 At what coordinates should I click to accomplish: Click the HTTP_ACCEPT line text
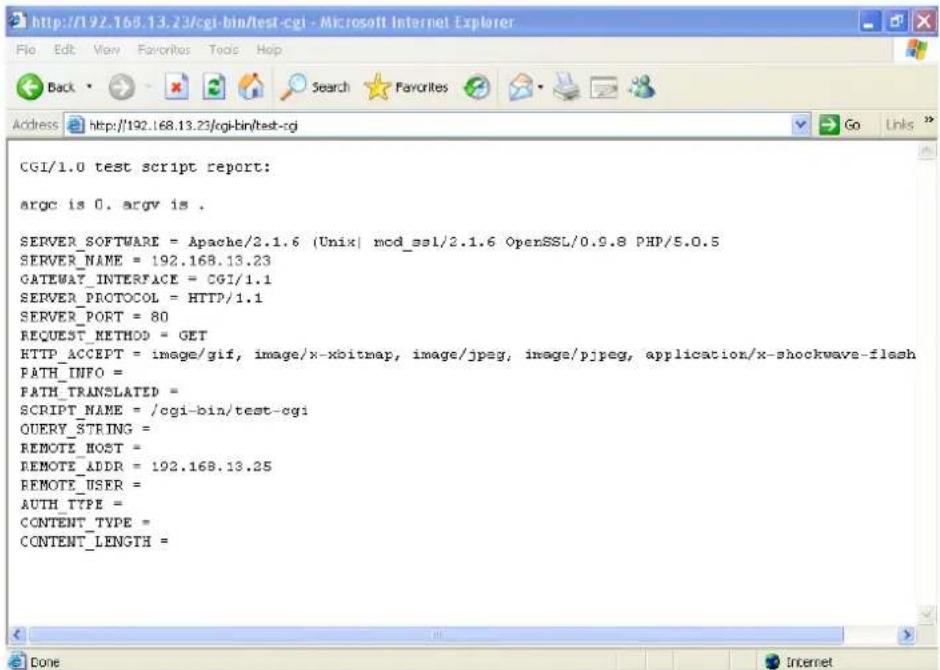coord(468,354)
